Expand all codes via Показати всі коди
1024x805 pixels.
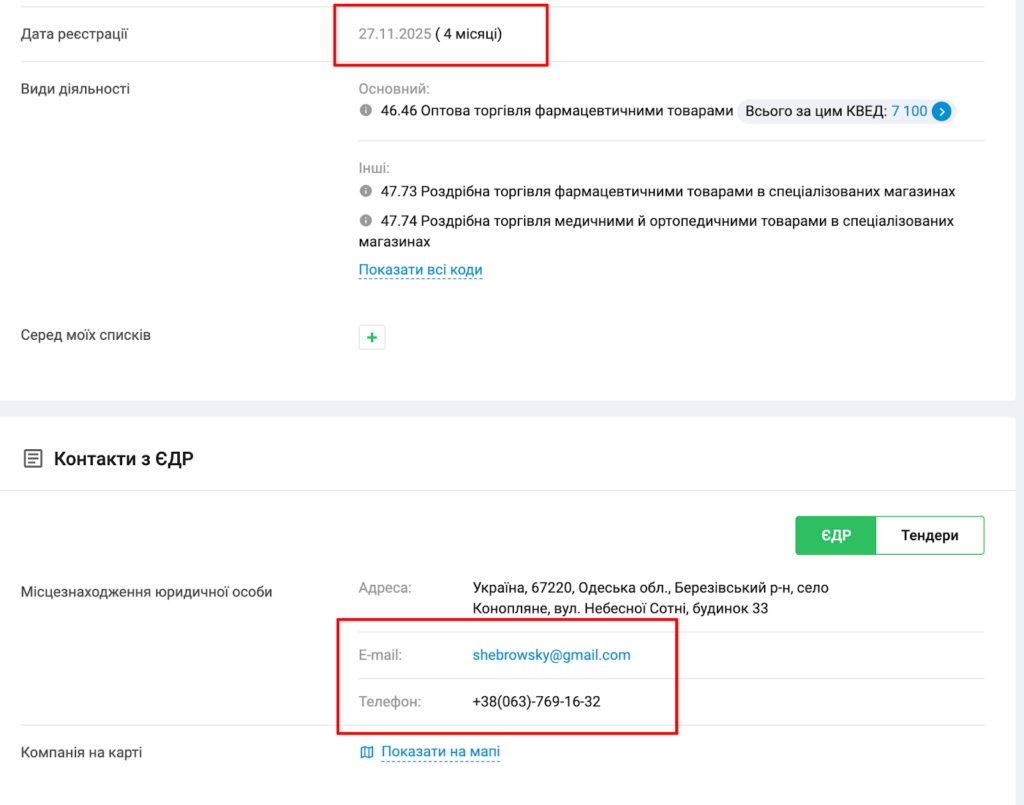click(420, 270)
